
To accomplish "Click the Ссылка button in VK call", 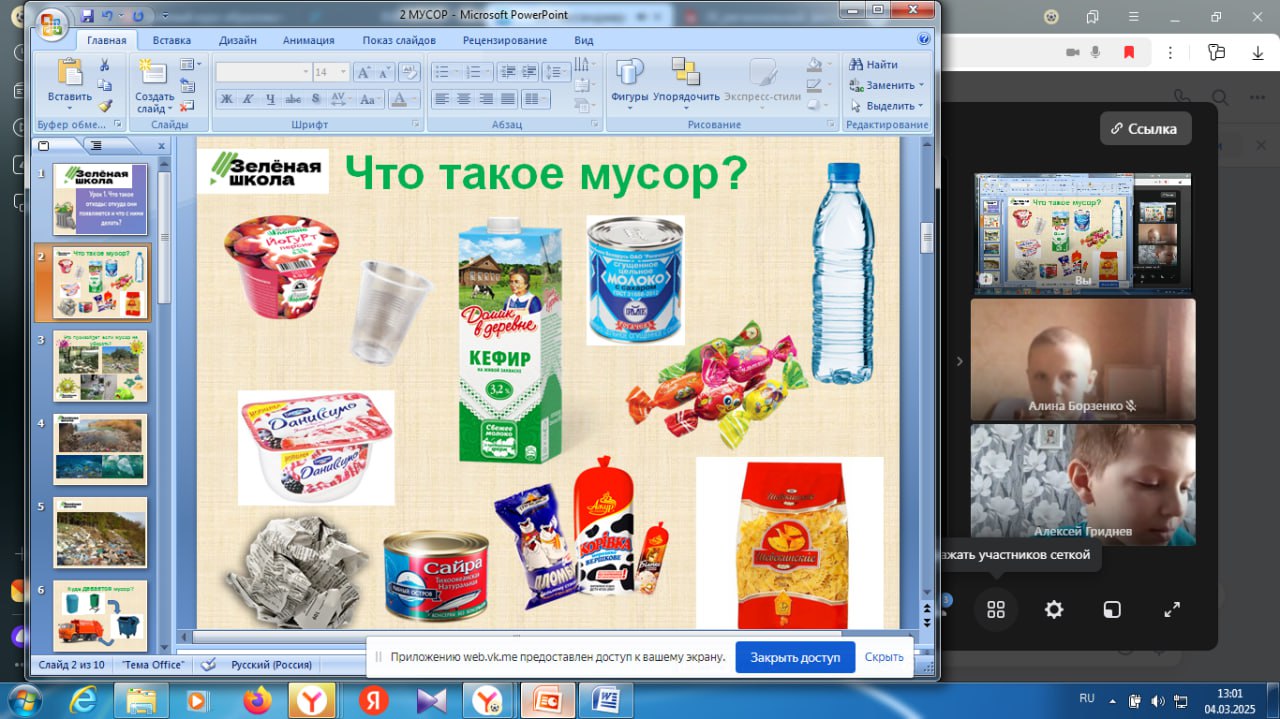I will [1146, 128].
